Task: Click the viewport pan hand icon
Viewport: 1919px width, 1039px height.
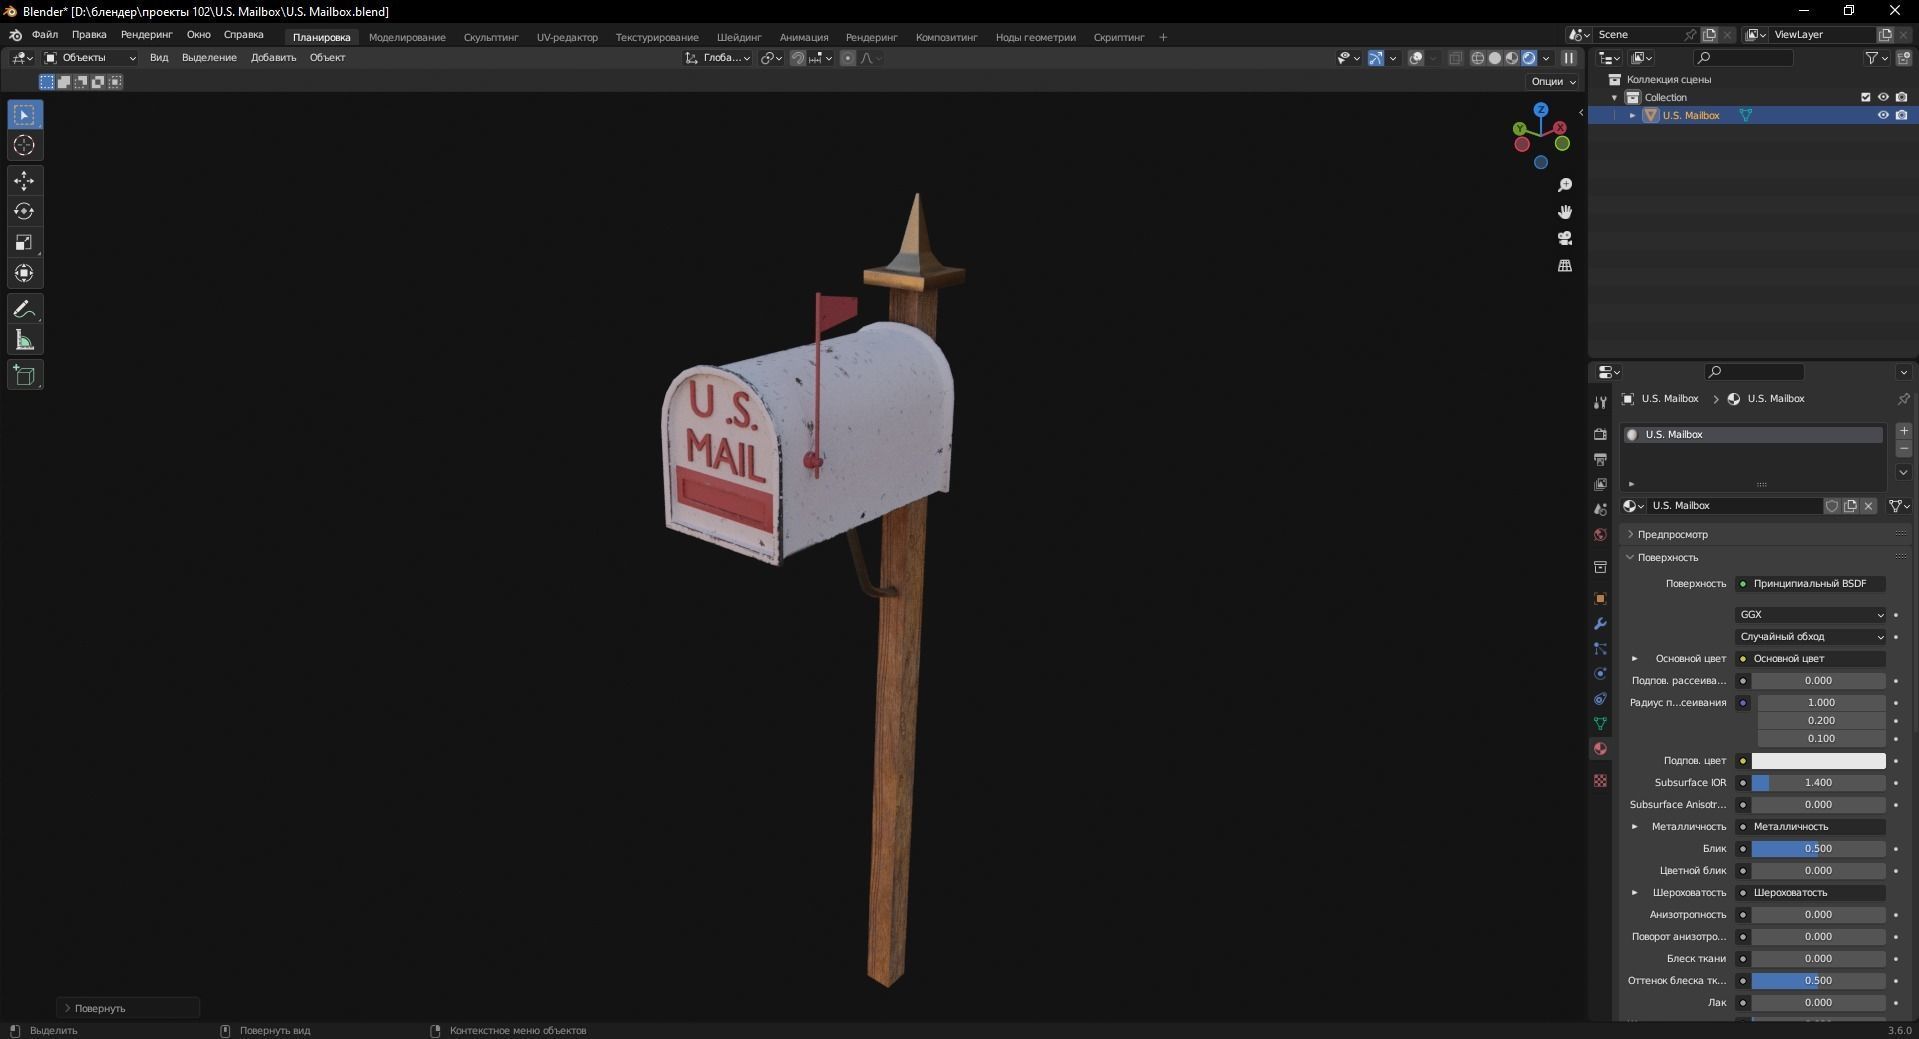Action: [1565, 212]
